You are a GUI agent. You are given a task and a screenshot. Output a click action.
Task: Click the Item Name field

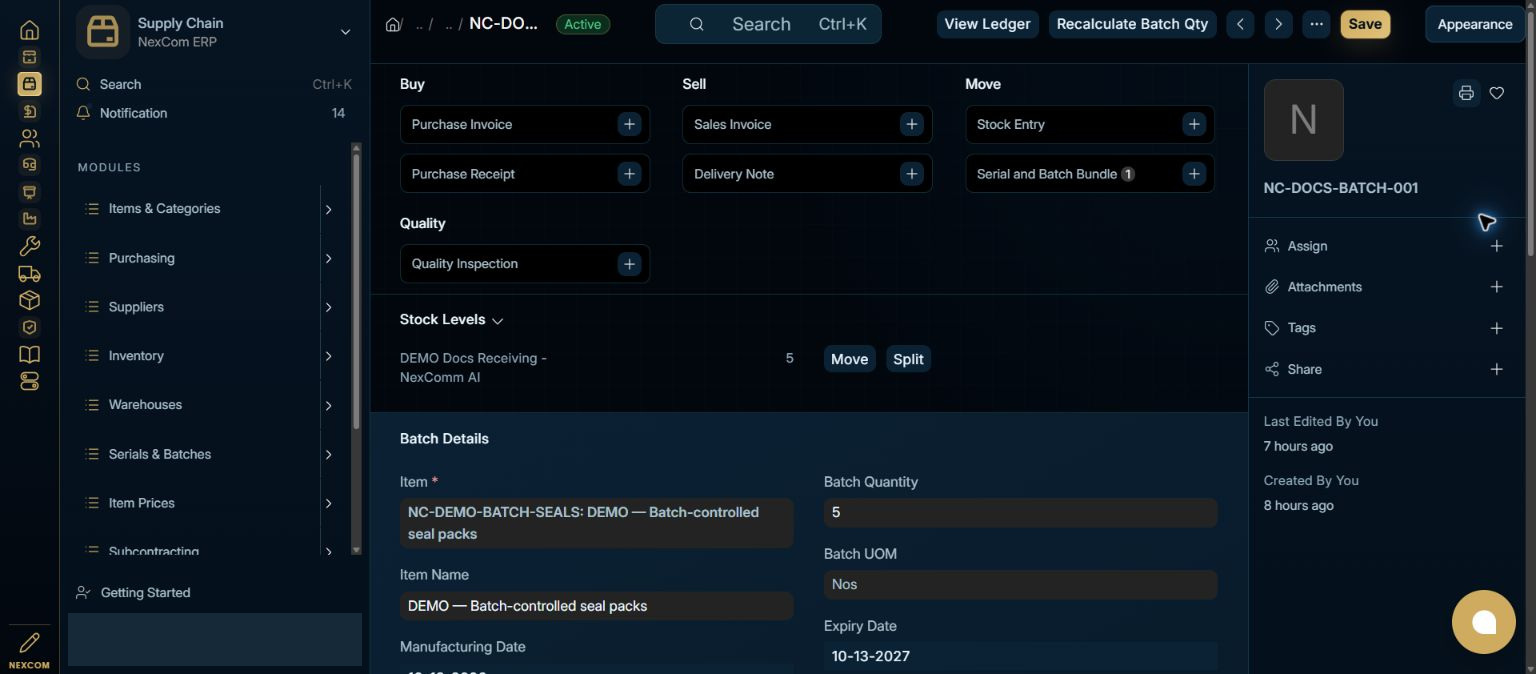click(596, 605)
